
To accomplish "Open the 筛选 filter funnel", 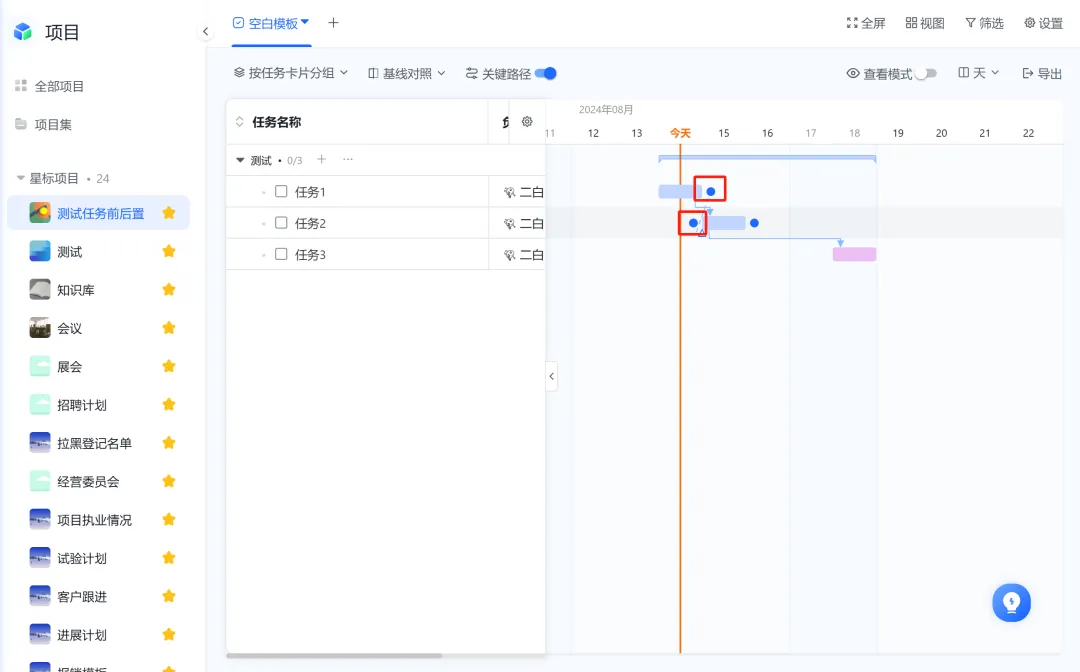I will [970, 23].
